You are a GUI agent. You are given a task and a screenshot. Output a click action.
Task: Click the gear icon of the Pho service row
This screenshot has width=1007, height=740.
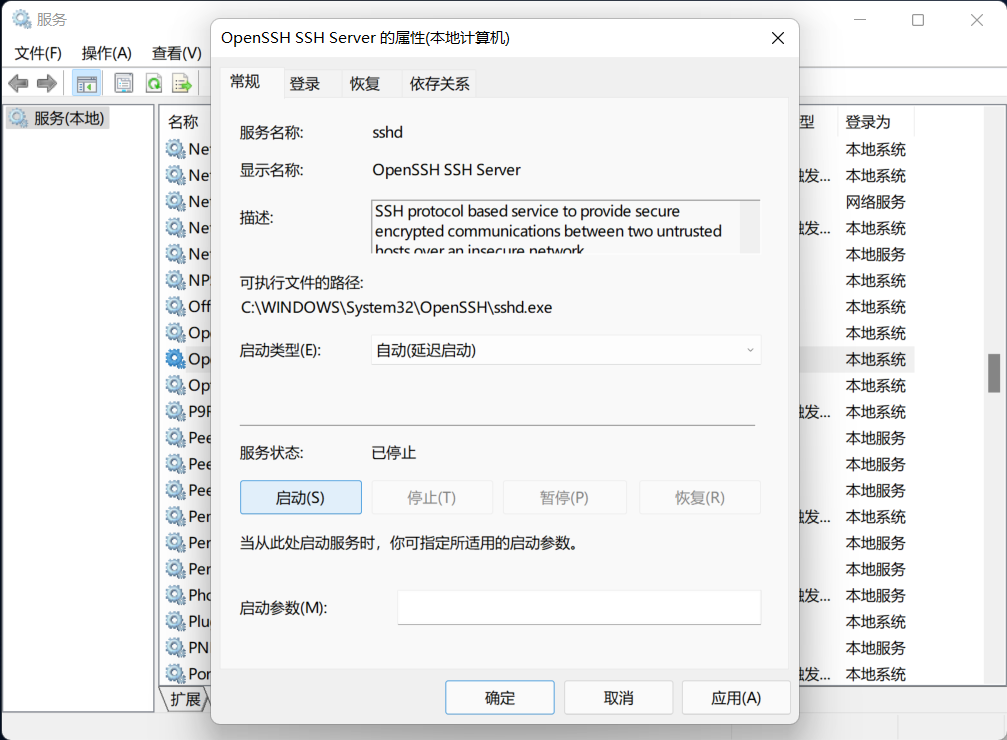(175, 595)
